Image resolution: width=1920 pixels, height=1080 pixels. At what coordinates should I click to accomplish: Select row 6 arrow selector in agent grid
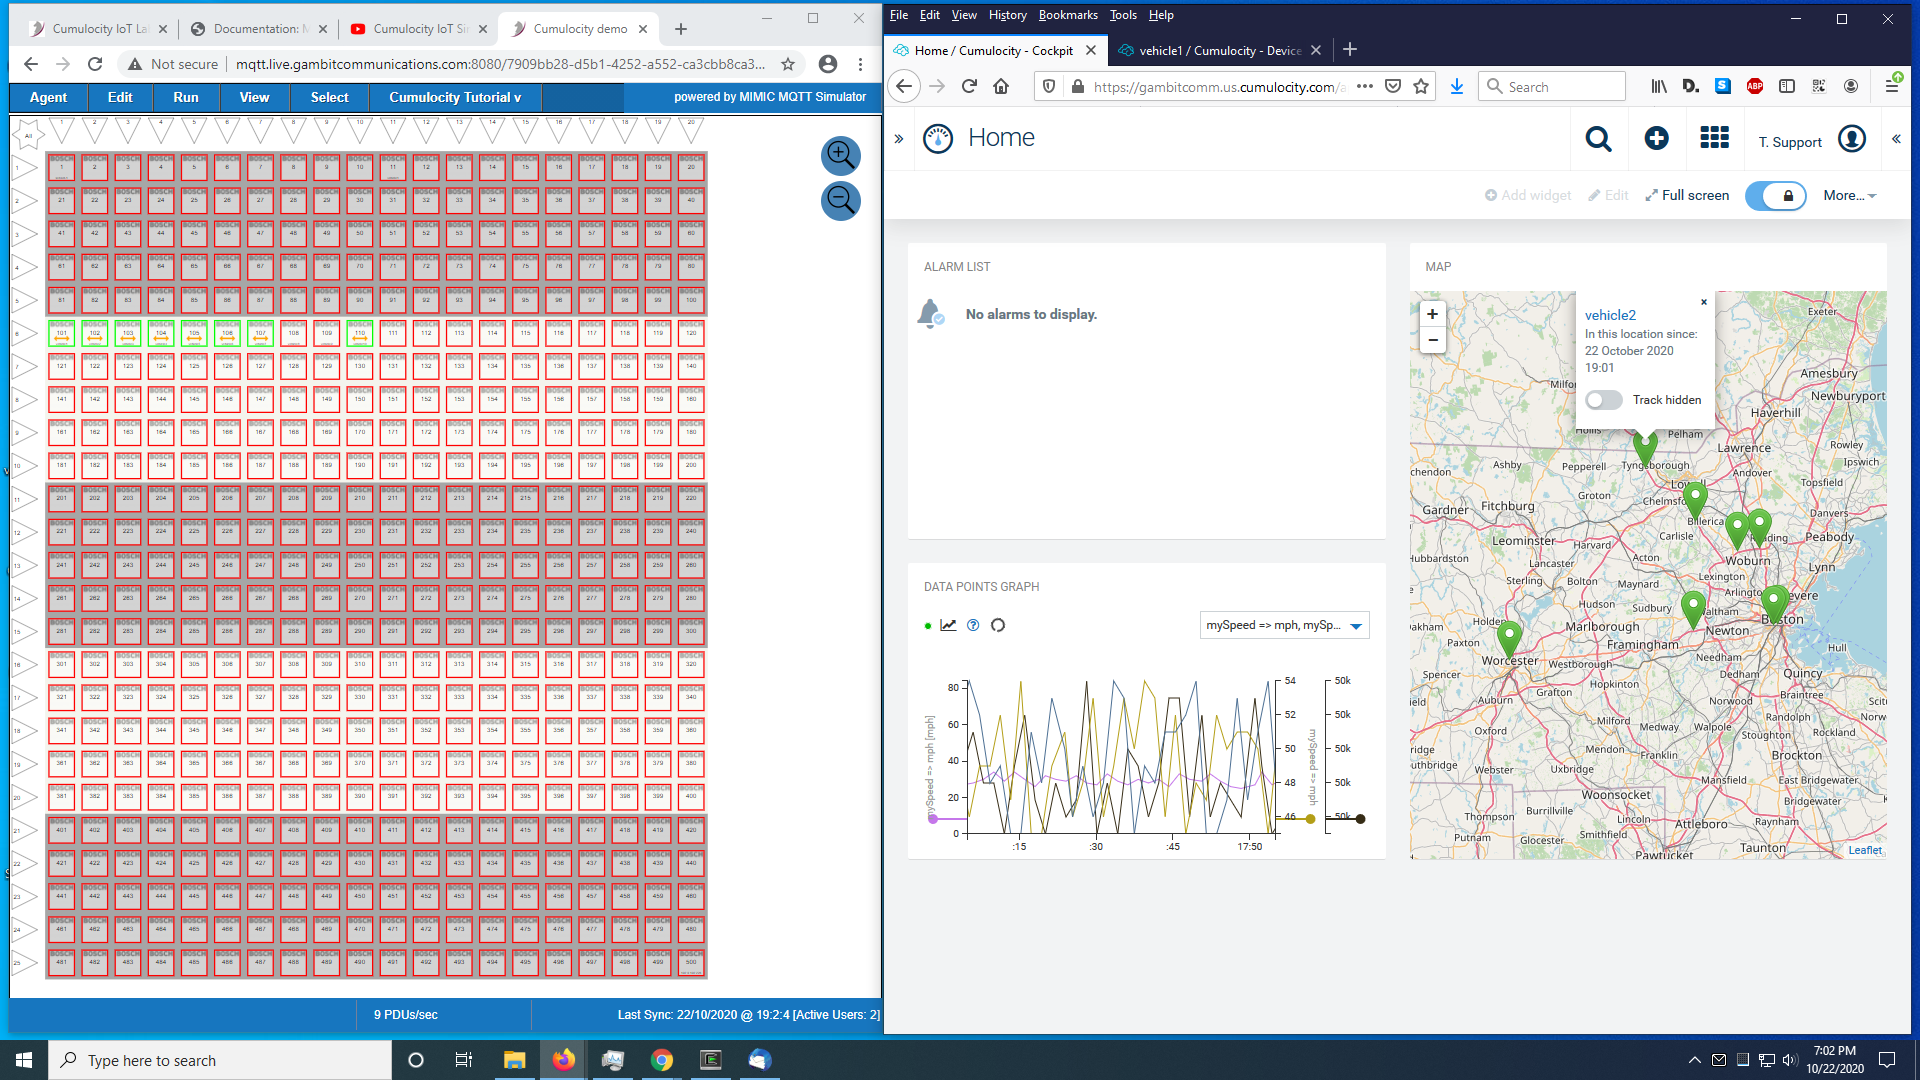click(24, 334)
